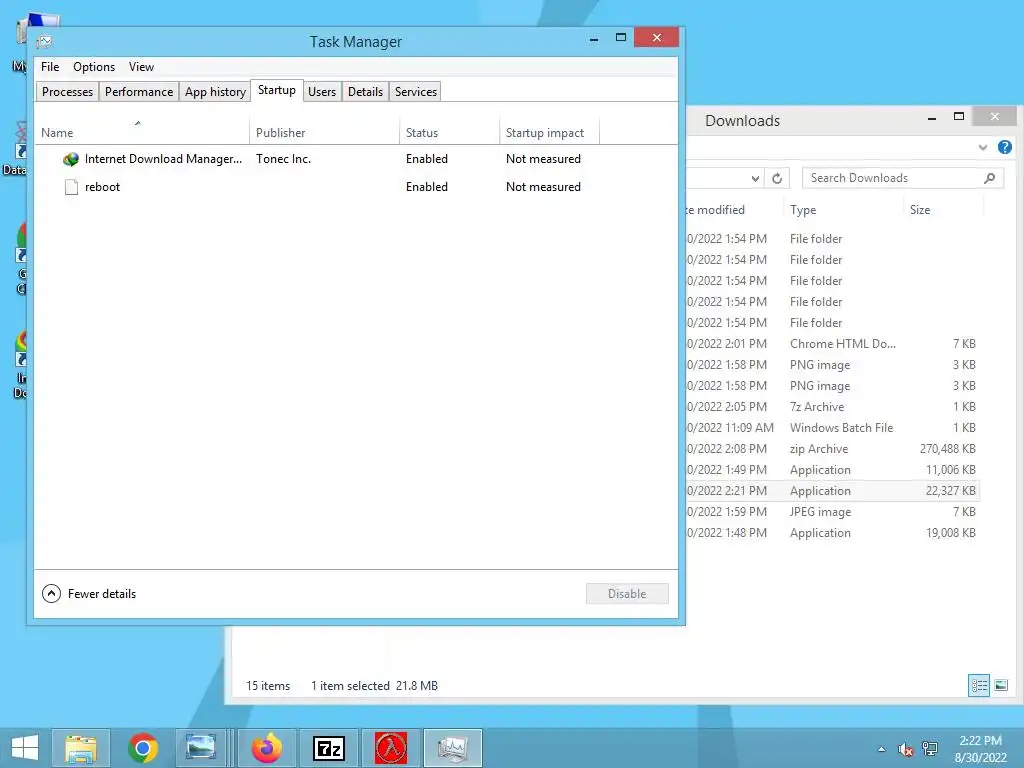The width and height of the screenshot is (1024, 768).
Task: Click the blank file icon beside reboot
Action: point(71,187)
